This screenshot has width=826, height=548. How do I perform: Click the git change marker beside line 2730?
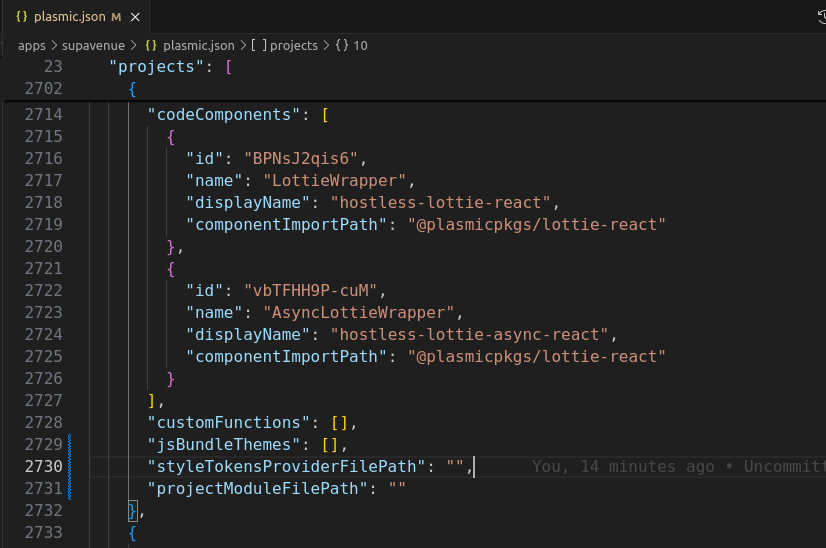point(71,466)
